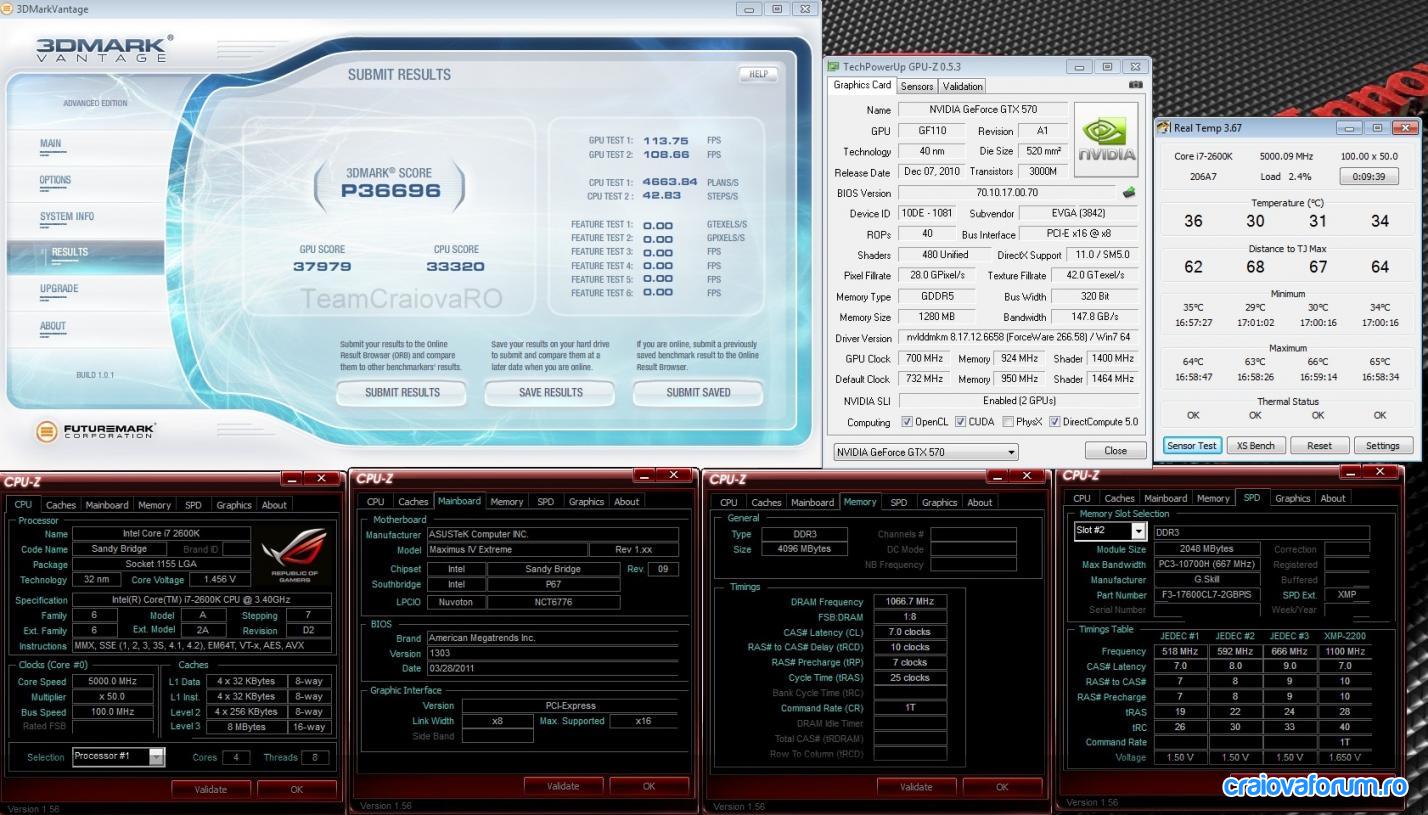The width and height of the screenshot is (1428, 815).
Task: Click Validate in the CPU-Z CPU window
Action: pyautogui.click(x=210, y=789)
